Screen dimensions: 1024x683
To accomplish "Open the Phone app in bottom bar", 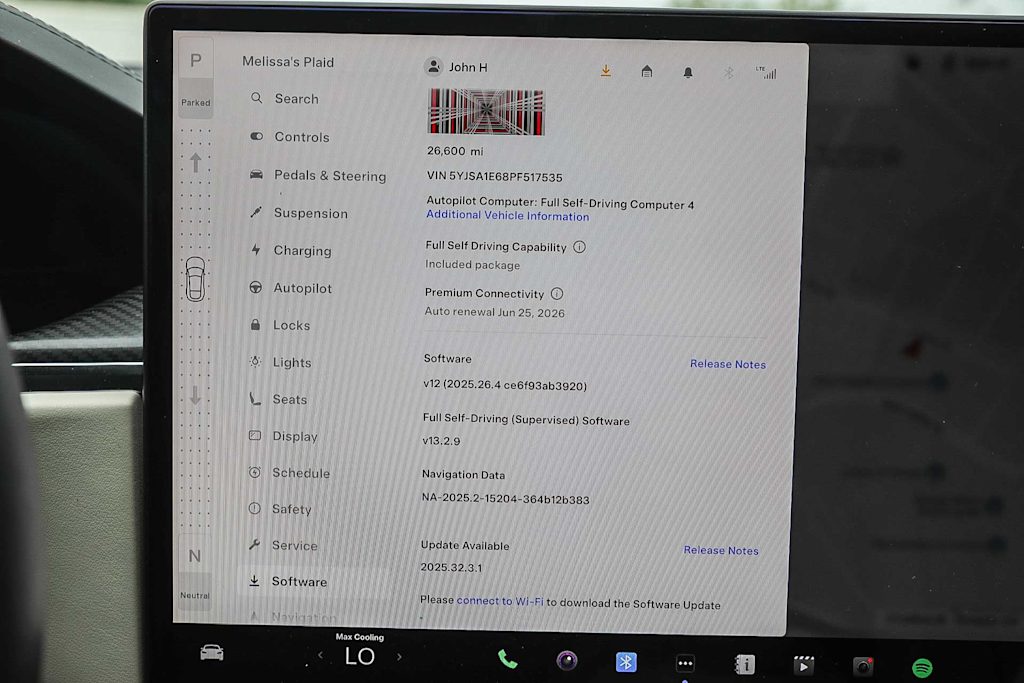I will 508,660.
